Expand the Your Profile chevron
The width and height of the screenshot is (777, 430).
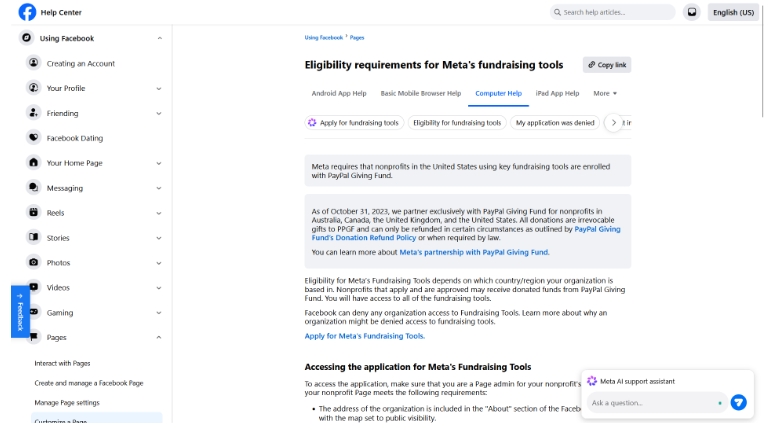[159, 88]
